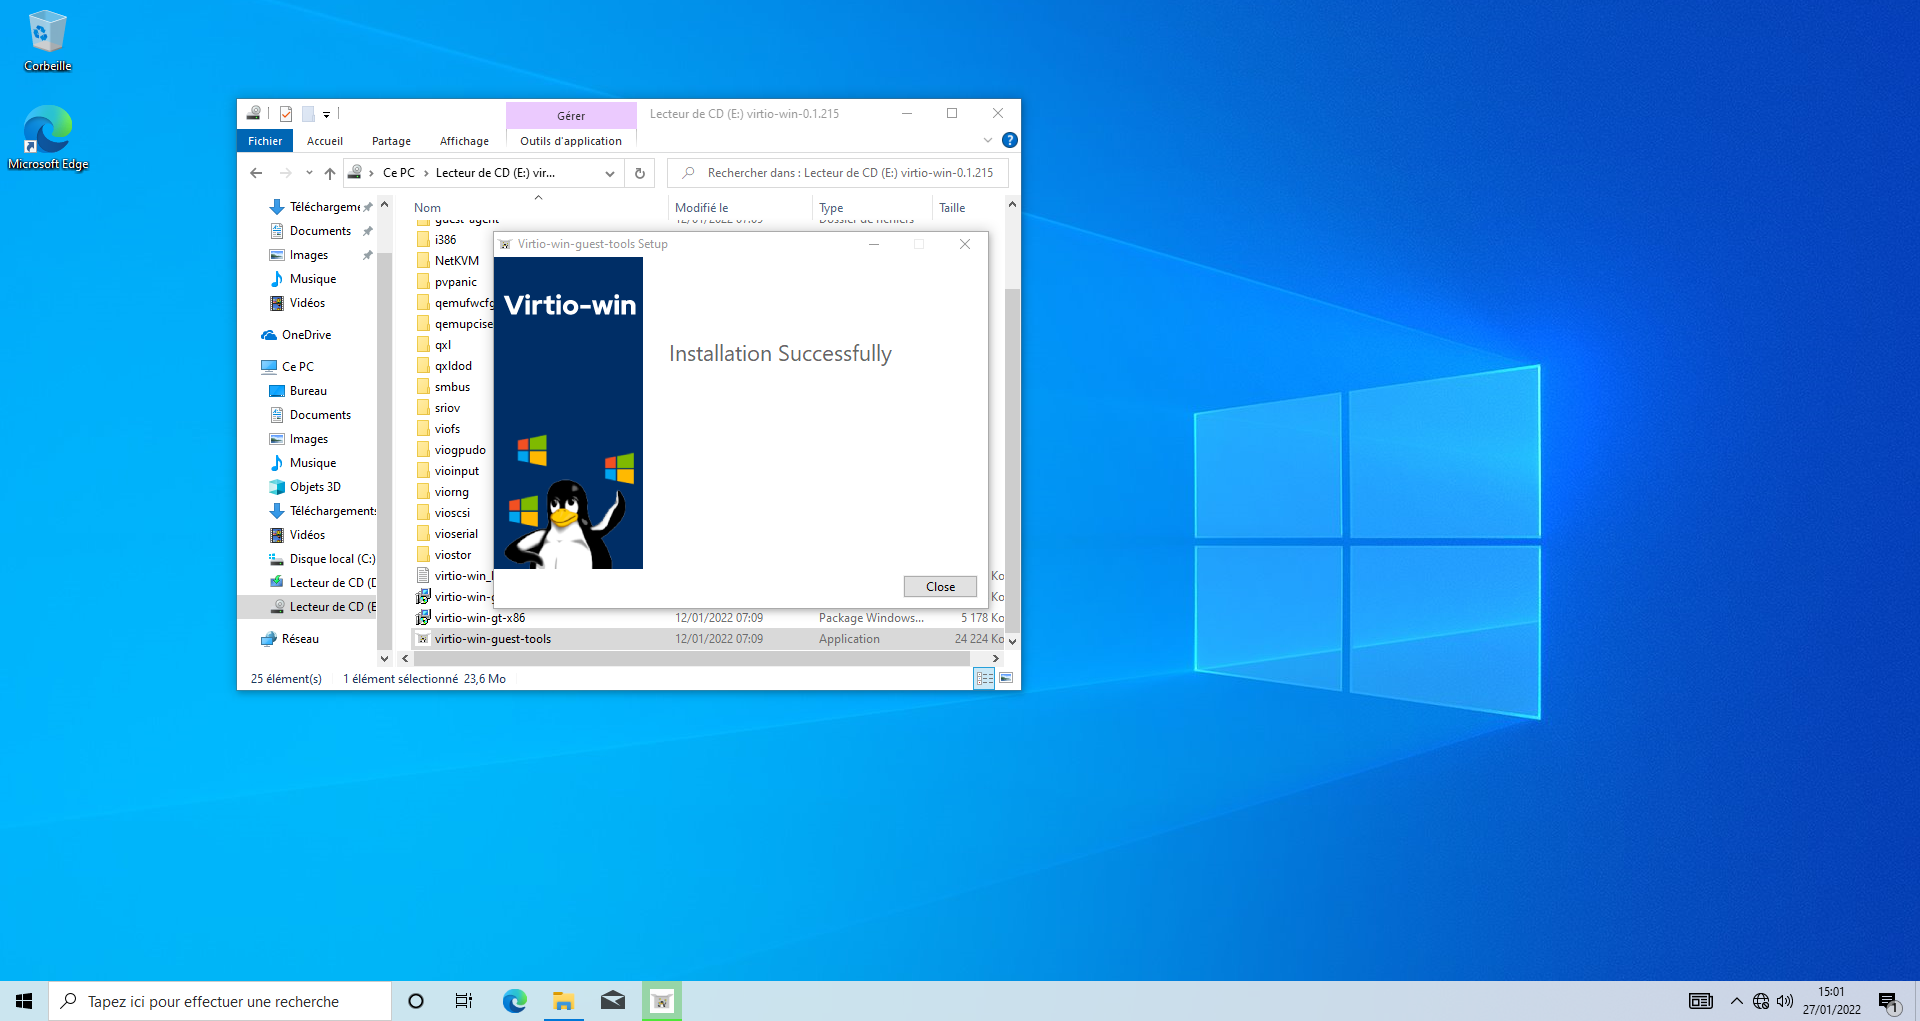Click taskbar search box
Screen dimensions: 1920x1021
point(220,1001)
